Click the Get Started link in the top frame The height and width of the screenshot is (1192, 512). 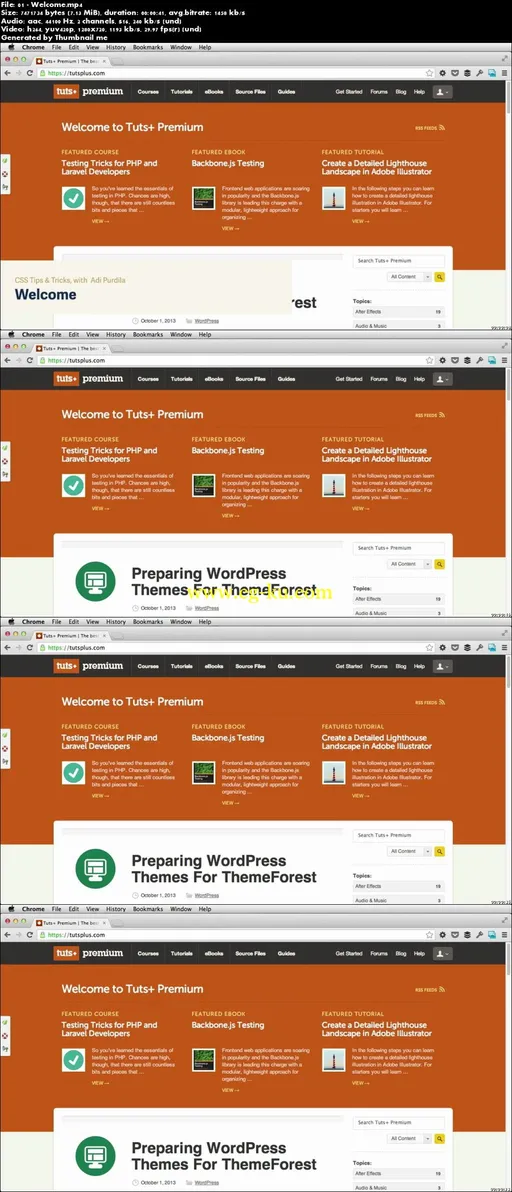(349, 92)
